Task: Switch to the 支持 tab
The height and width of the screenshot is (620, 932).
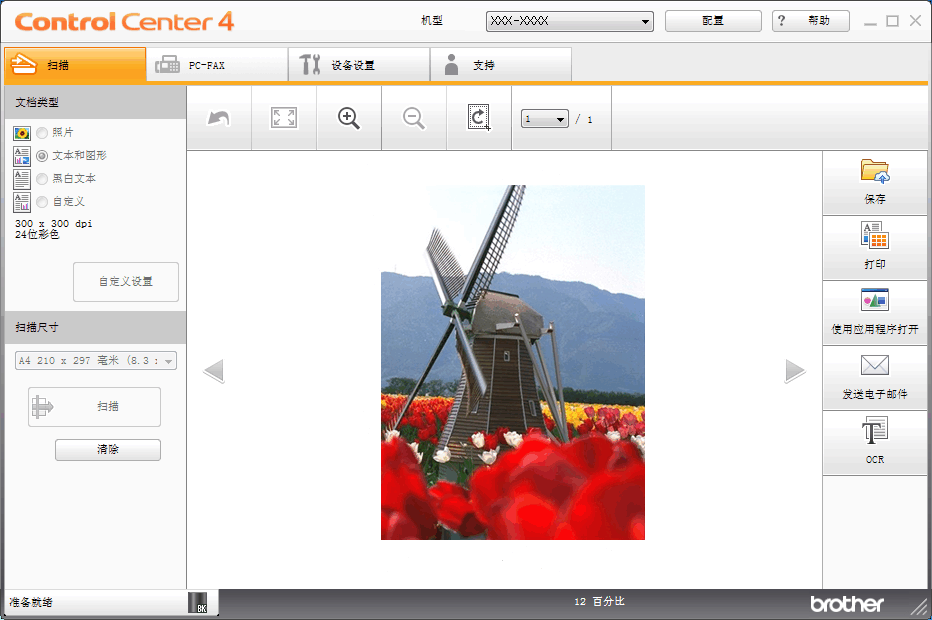Action: (500, 65)
